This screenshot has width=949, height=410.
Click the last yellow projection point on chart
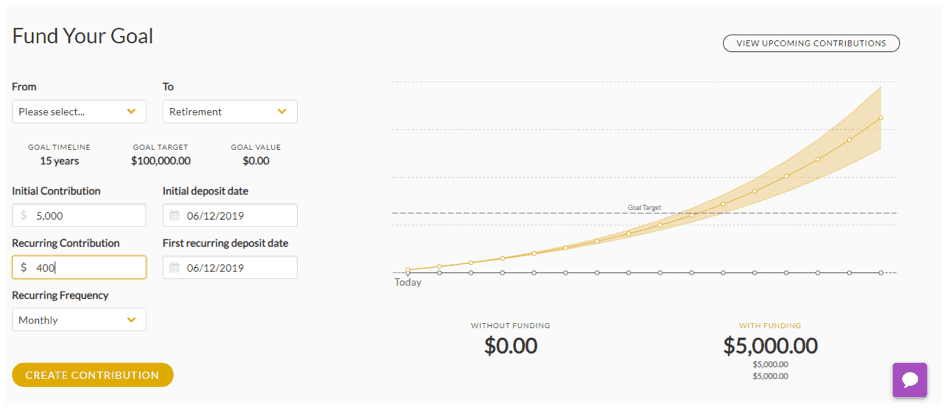click(x=881, y=118)
